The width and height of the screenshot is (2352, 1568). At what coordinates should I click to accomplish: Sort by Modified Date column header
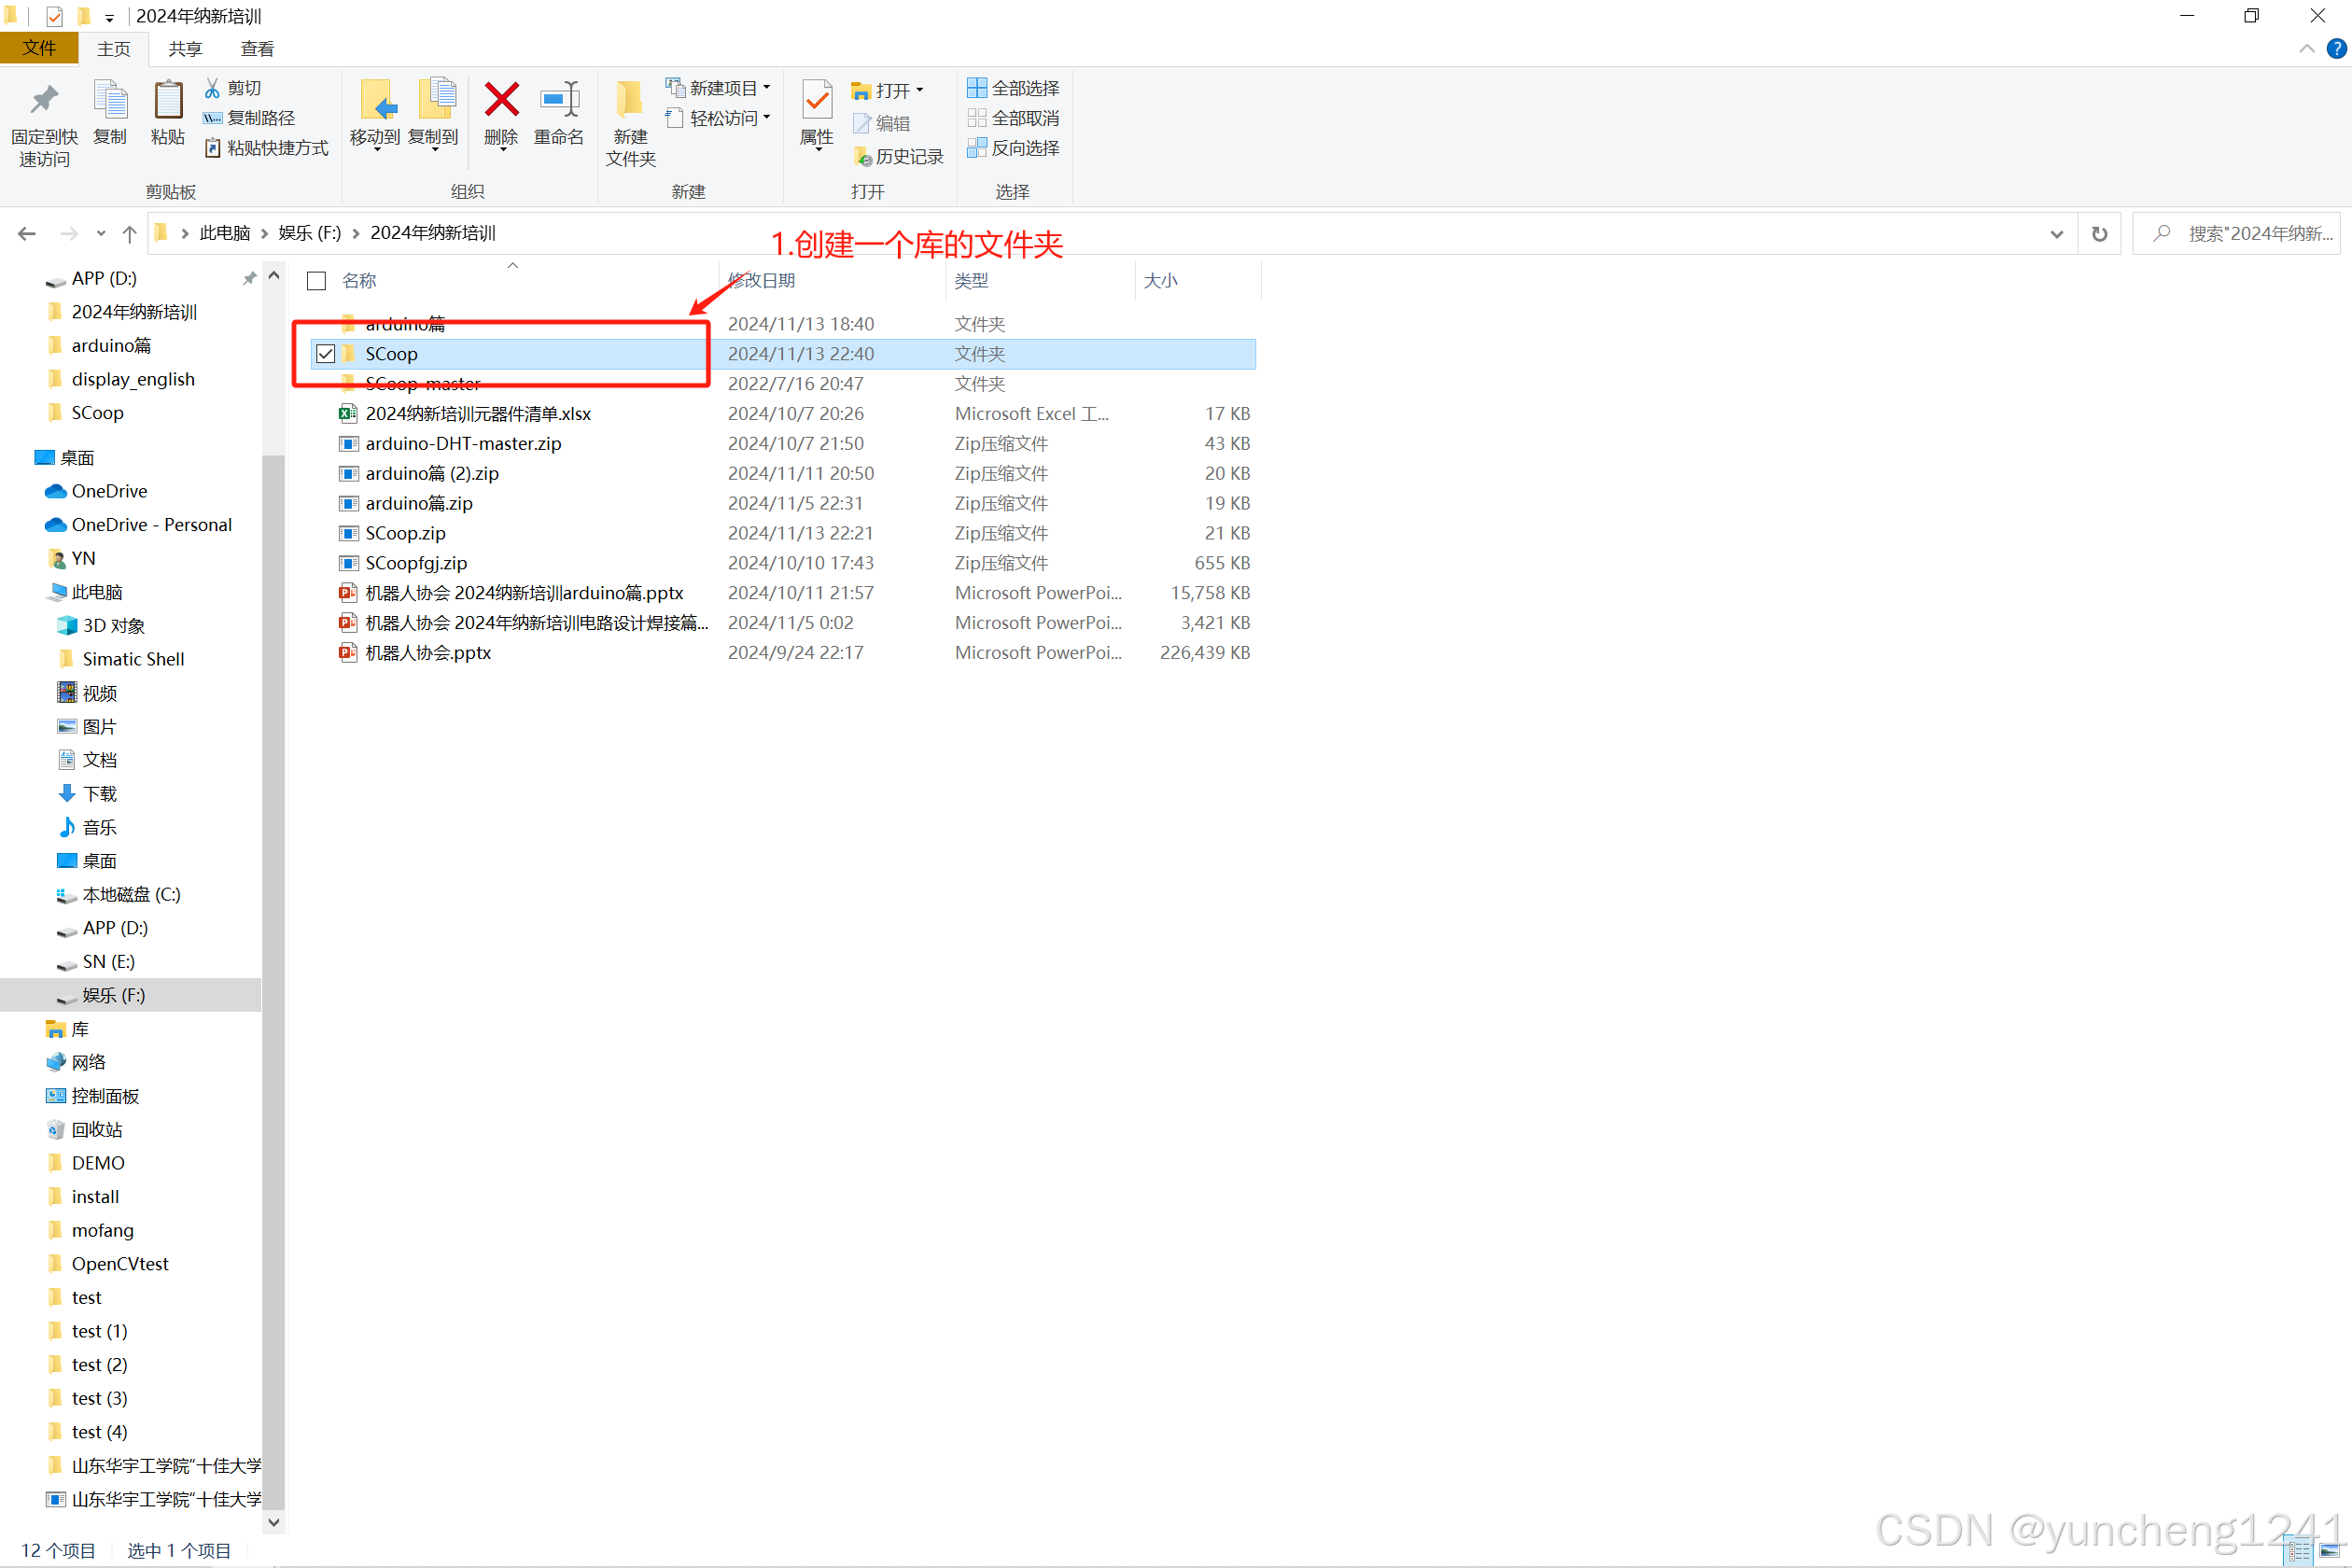[x=762, y=281]
